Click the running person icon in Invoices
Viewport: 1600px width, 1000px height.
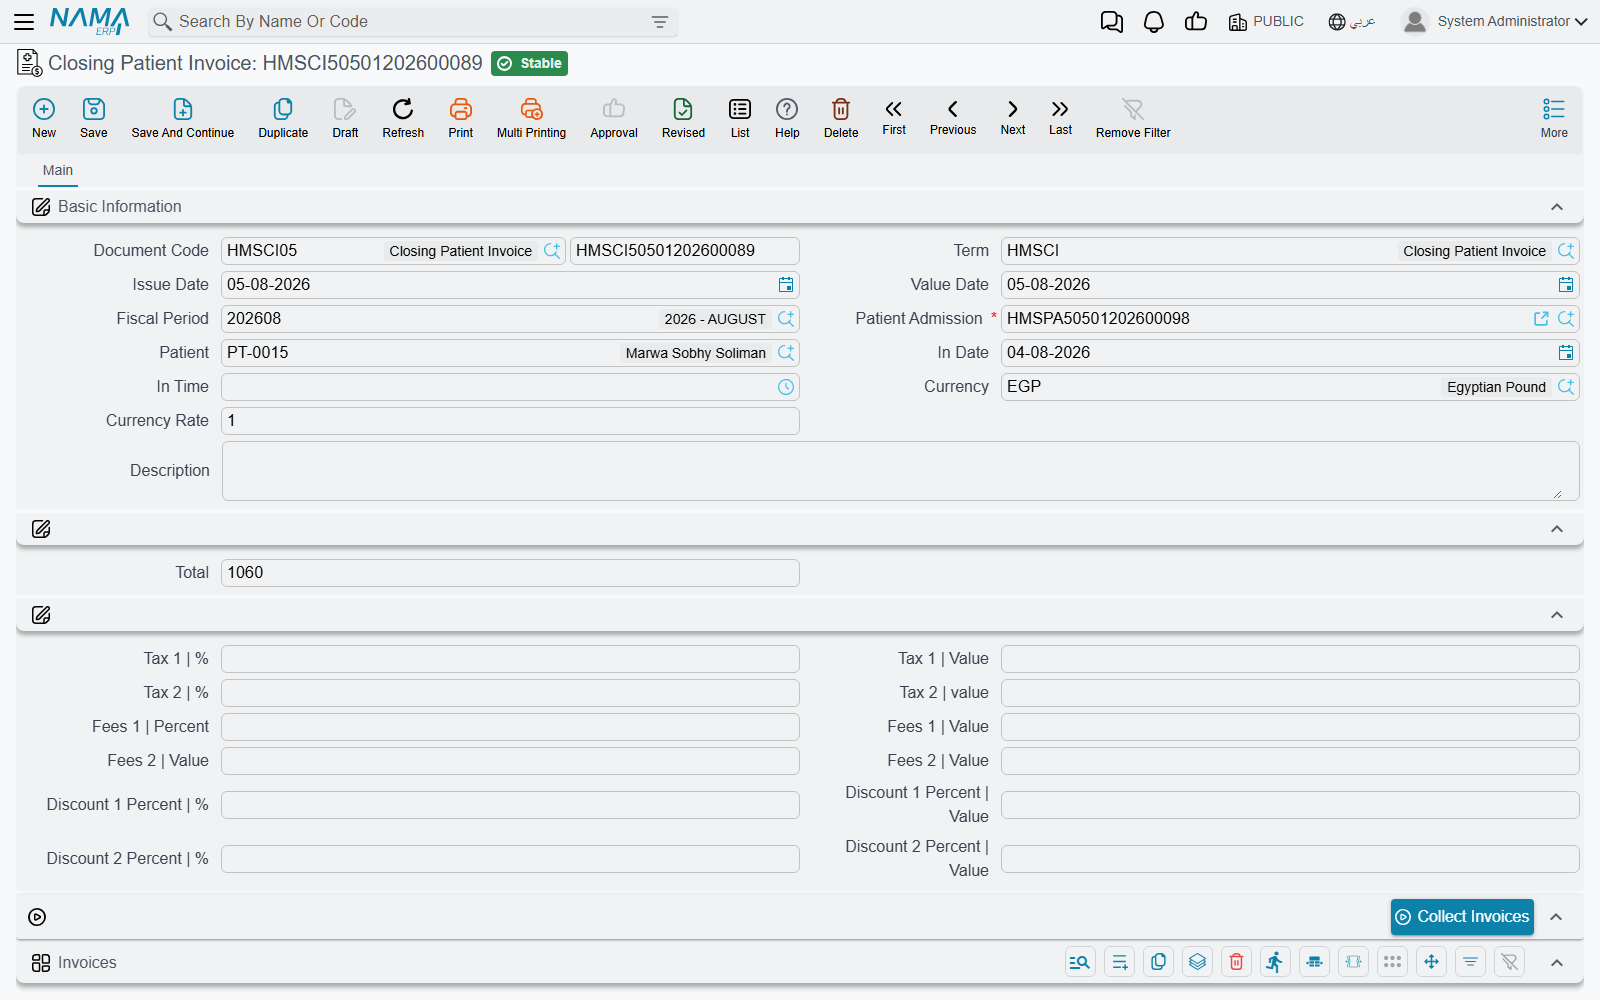coord(1275,962)
